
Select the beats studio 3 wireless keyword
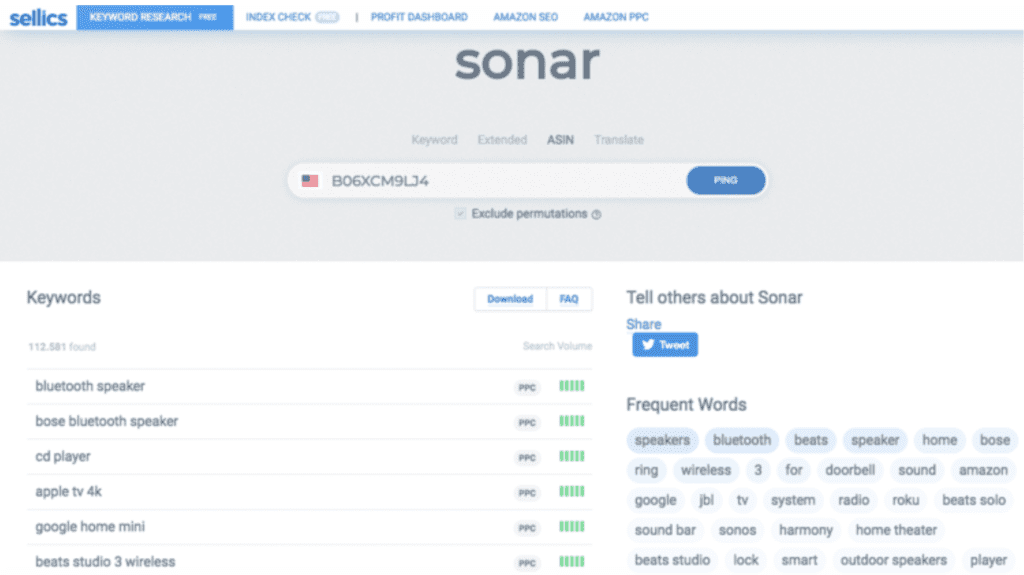point(105,562)
